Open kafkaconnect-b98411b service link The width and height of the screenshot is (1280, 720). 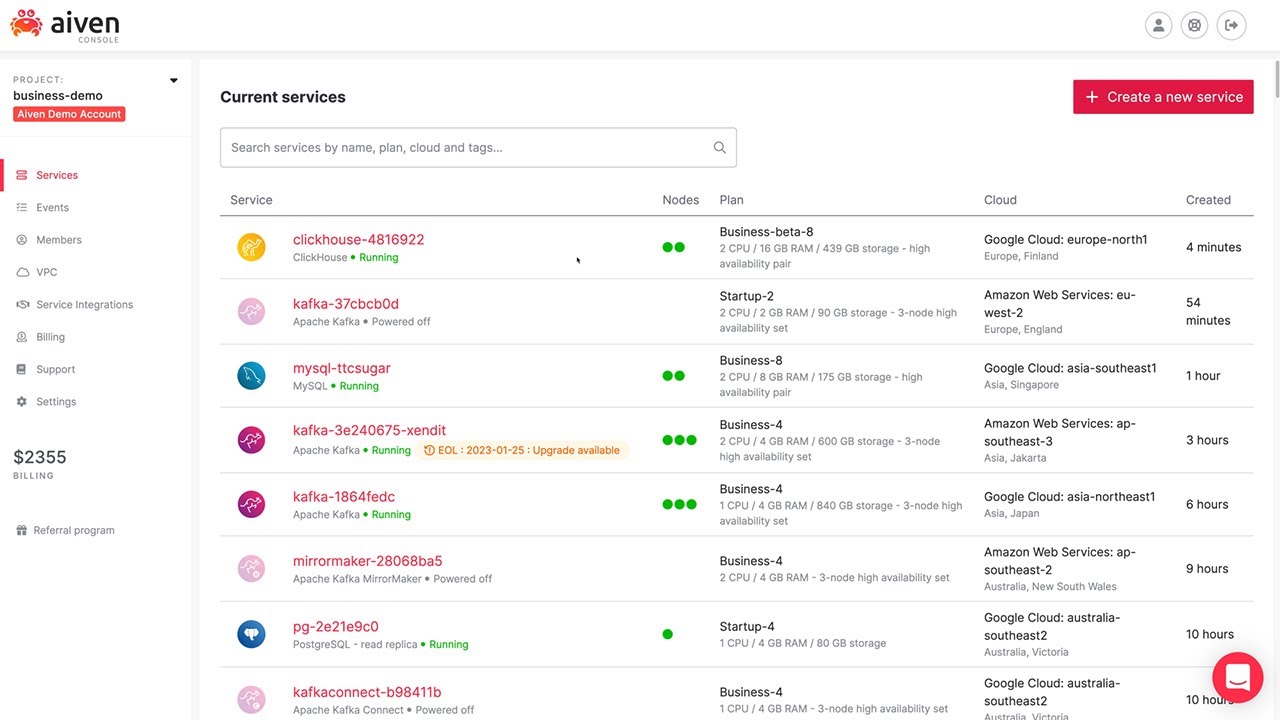click(367, 691)
